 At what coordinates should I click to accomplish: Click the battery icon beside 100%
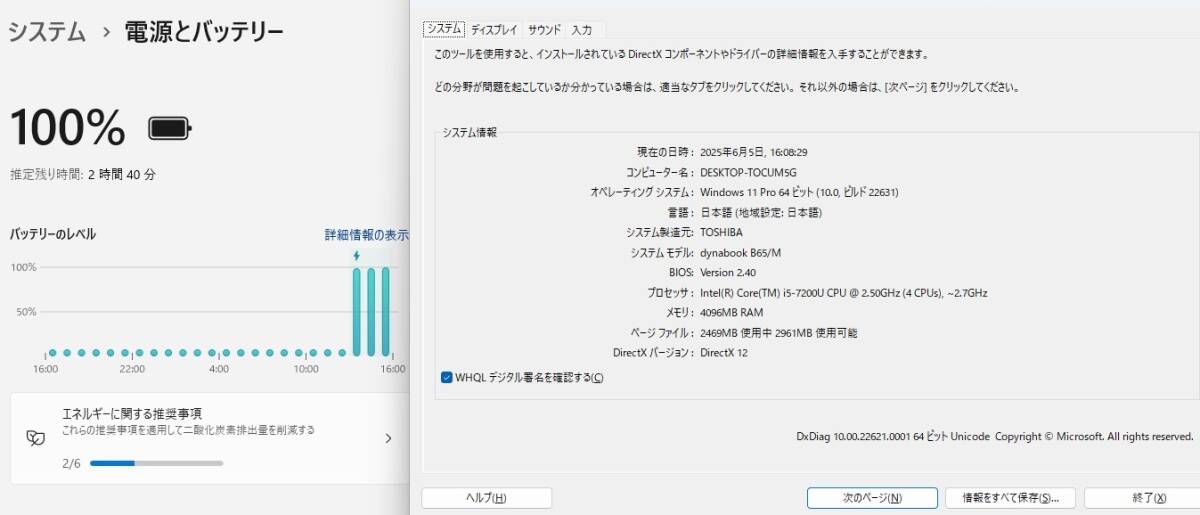tap(170, 128)
